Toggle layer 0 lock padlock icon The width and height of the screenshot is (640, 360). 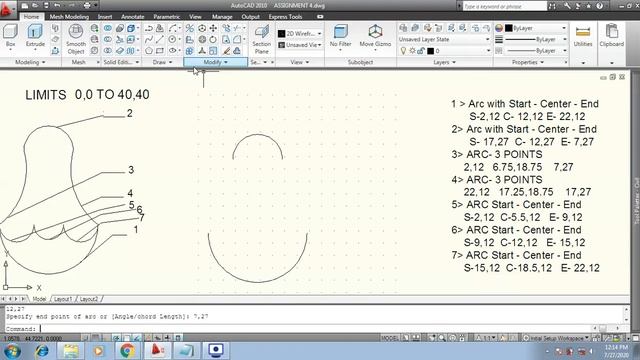(421, 51)
